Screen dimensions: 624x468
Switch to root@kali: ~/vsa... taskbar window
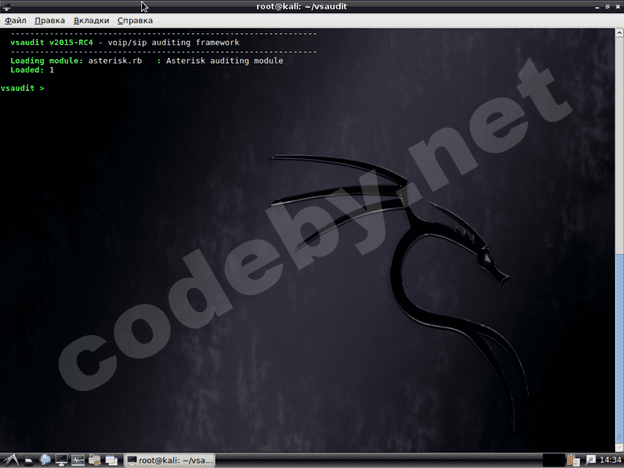pyautogui.click(x=170, y=460)
